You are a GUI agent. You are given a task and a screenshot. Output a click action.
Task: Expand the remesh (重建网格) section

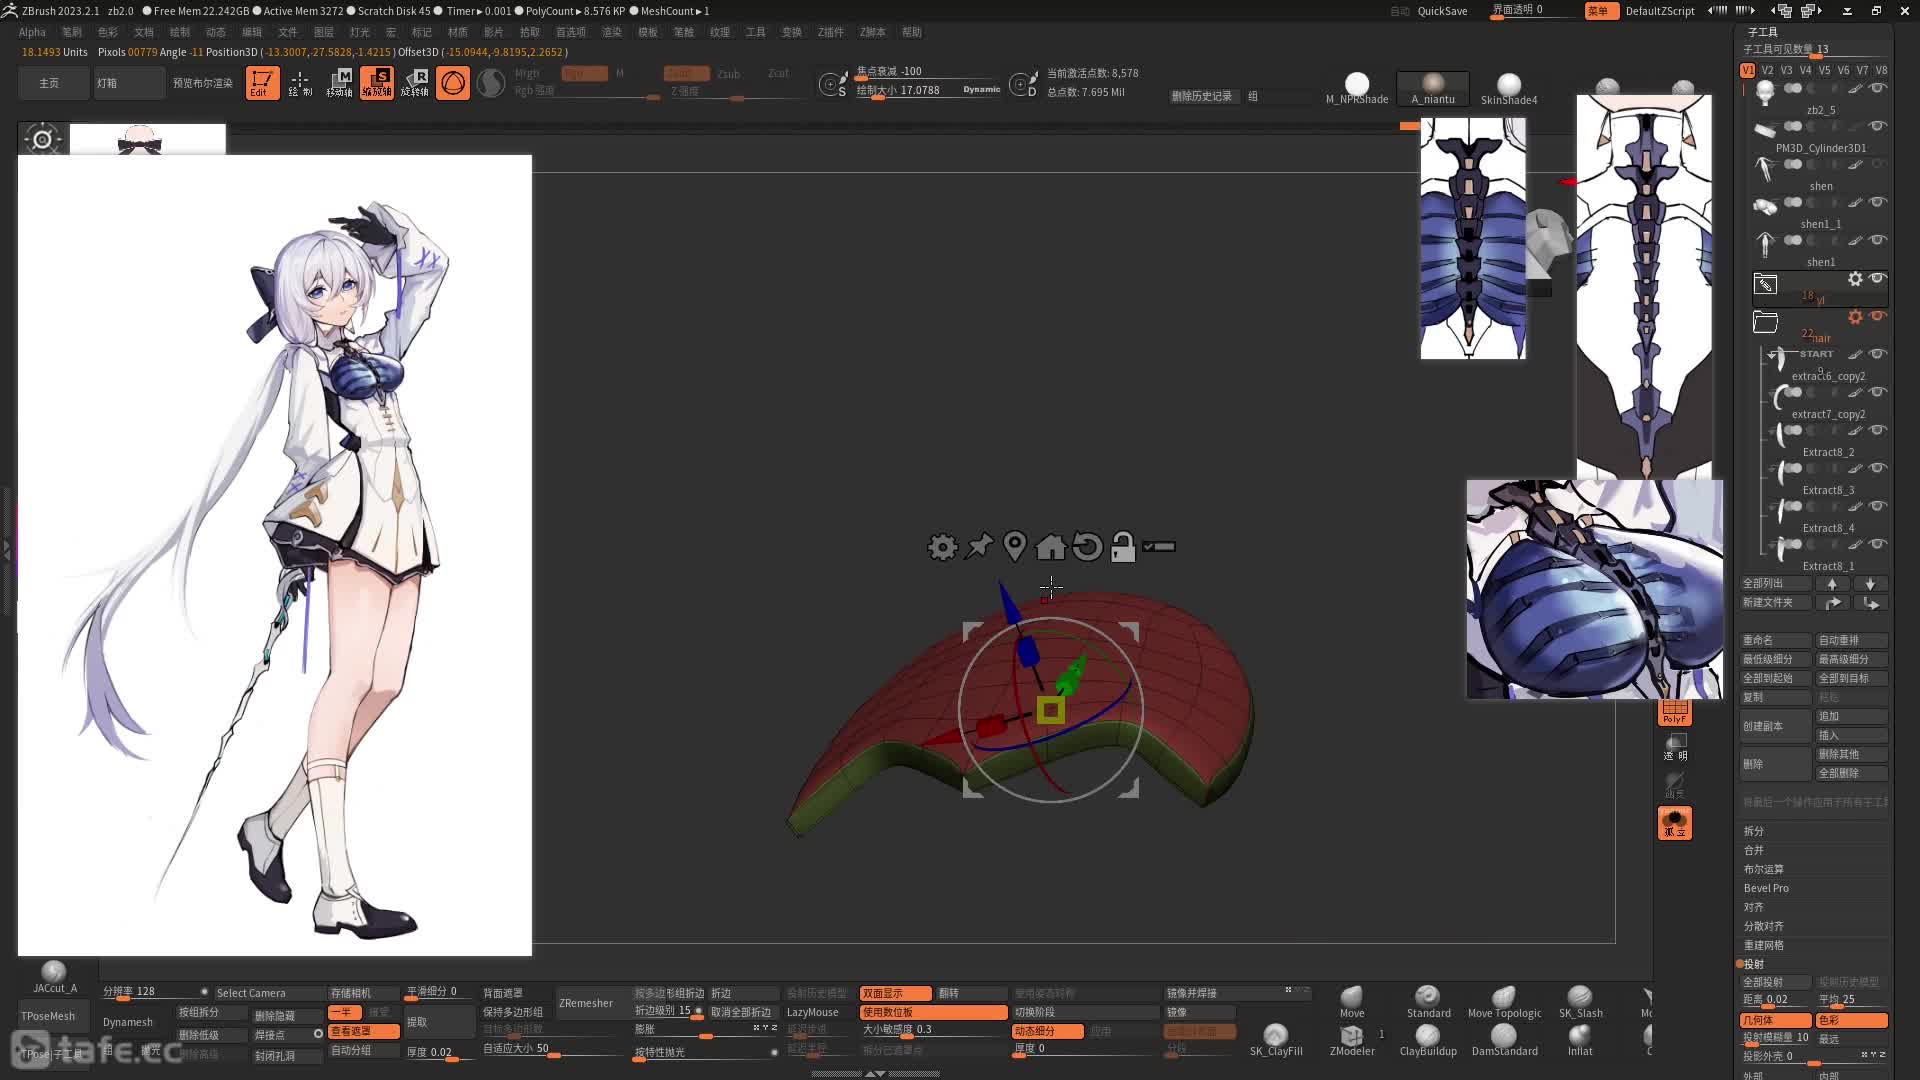coord(1763,945)
